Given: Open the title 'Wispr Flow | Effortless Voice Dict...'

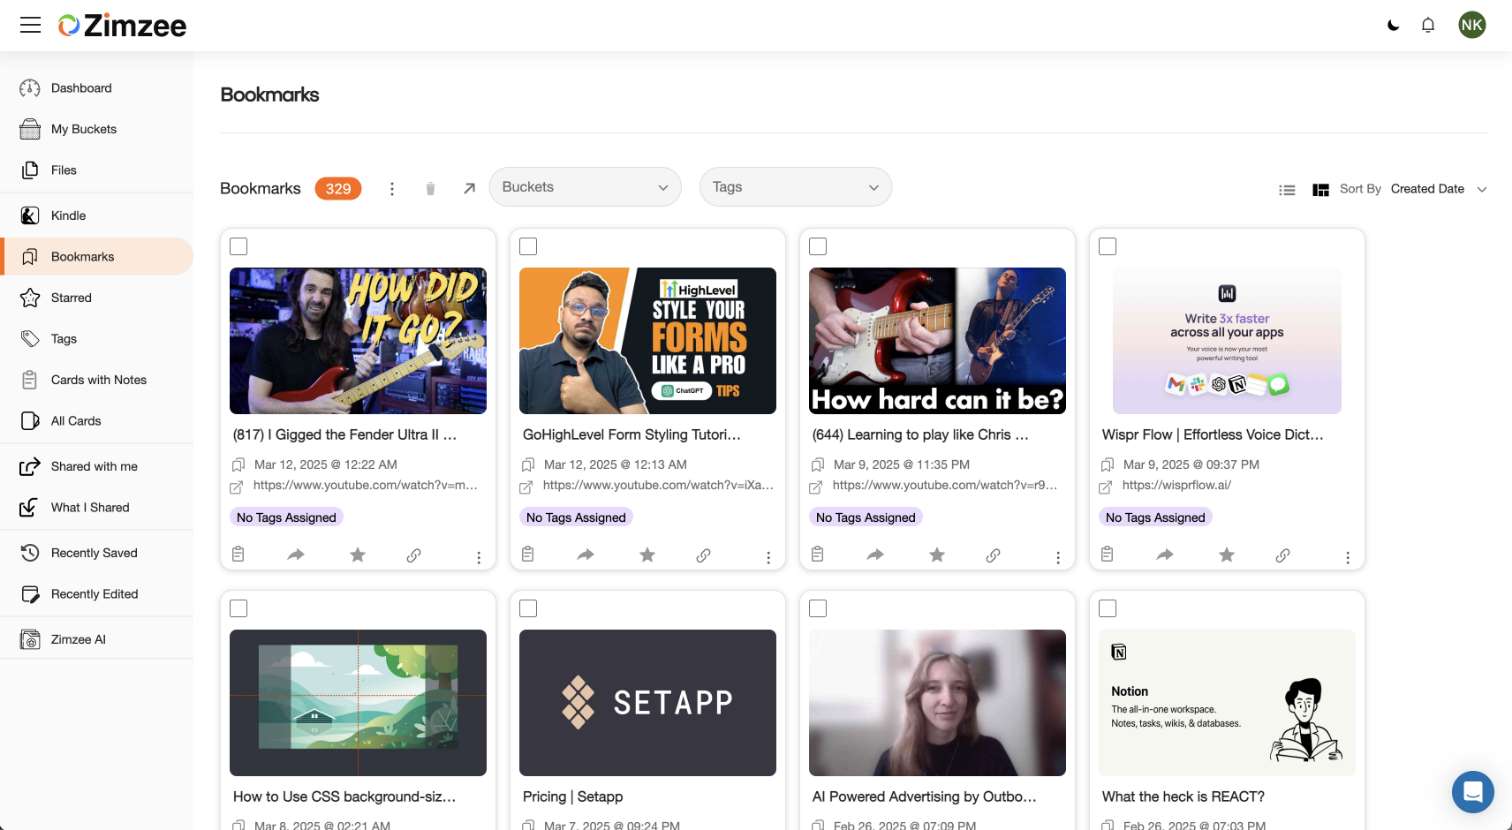Looking at the screenshot, I should 1212,435.
